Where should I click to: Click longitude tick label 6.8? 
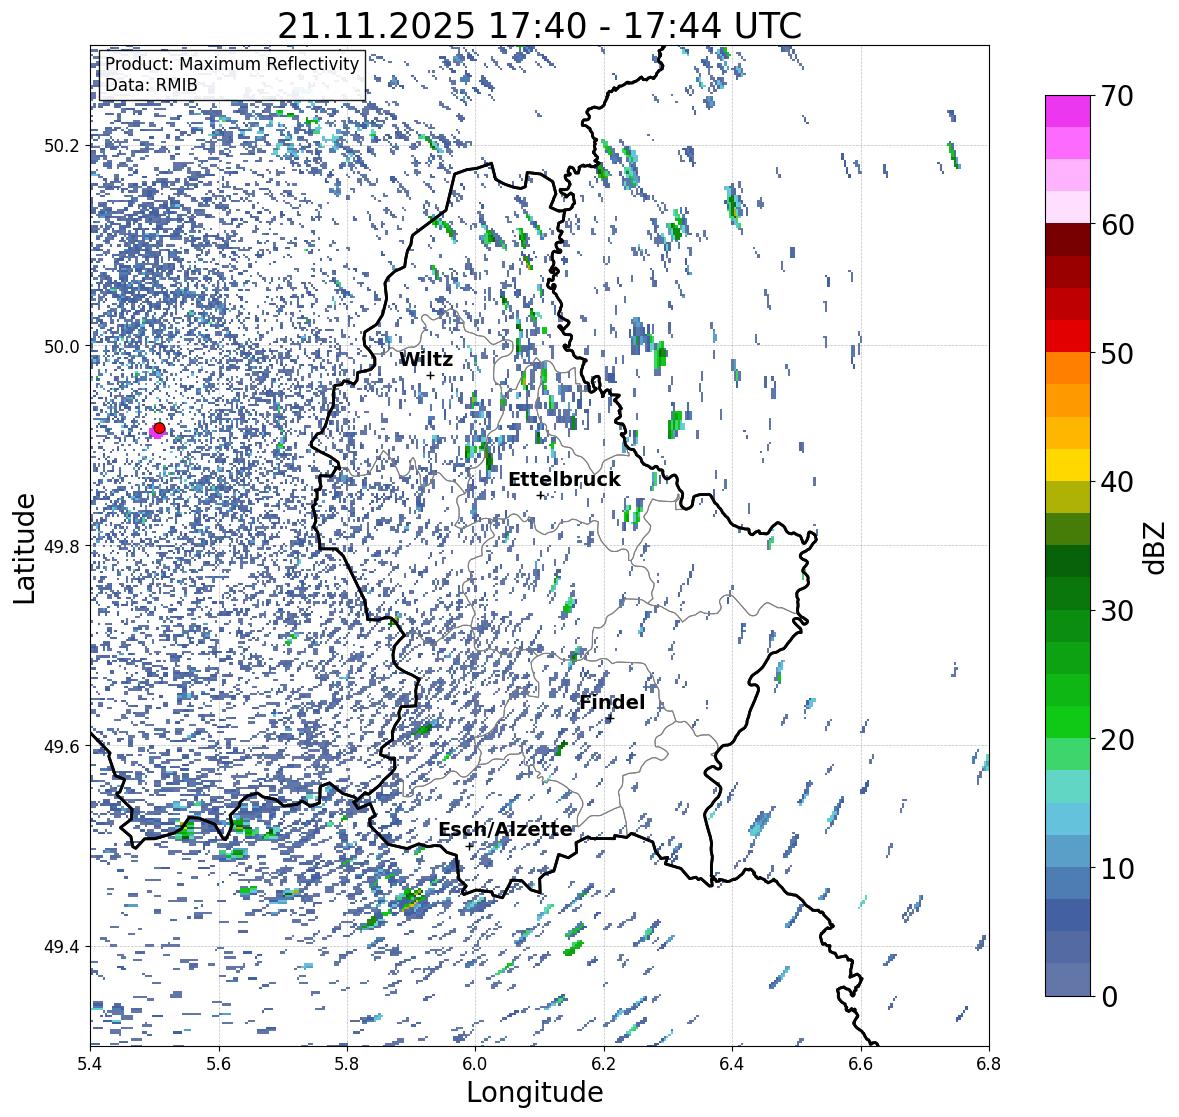coord(989,1064)
